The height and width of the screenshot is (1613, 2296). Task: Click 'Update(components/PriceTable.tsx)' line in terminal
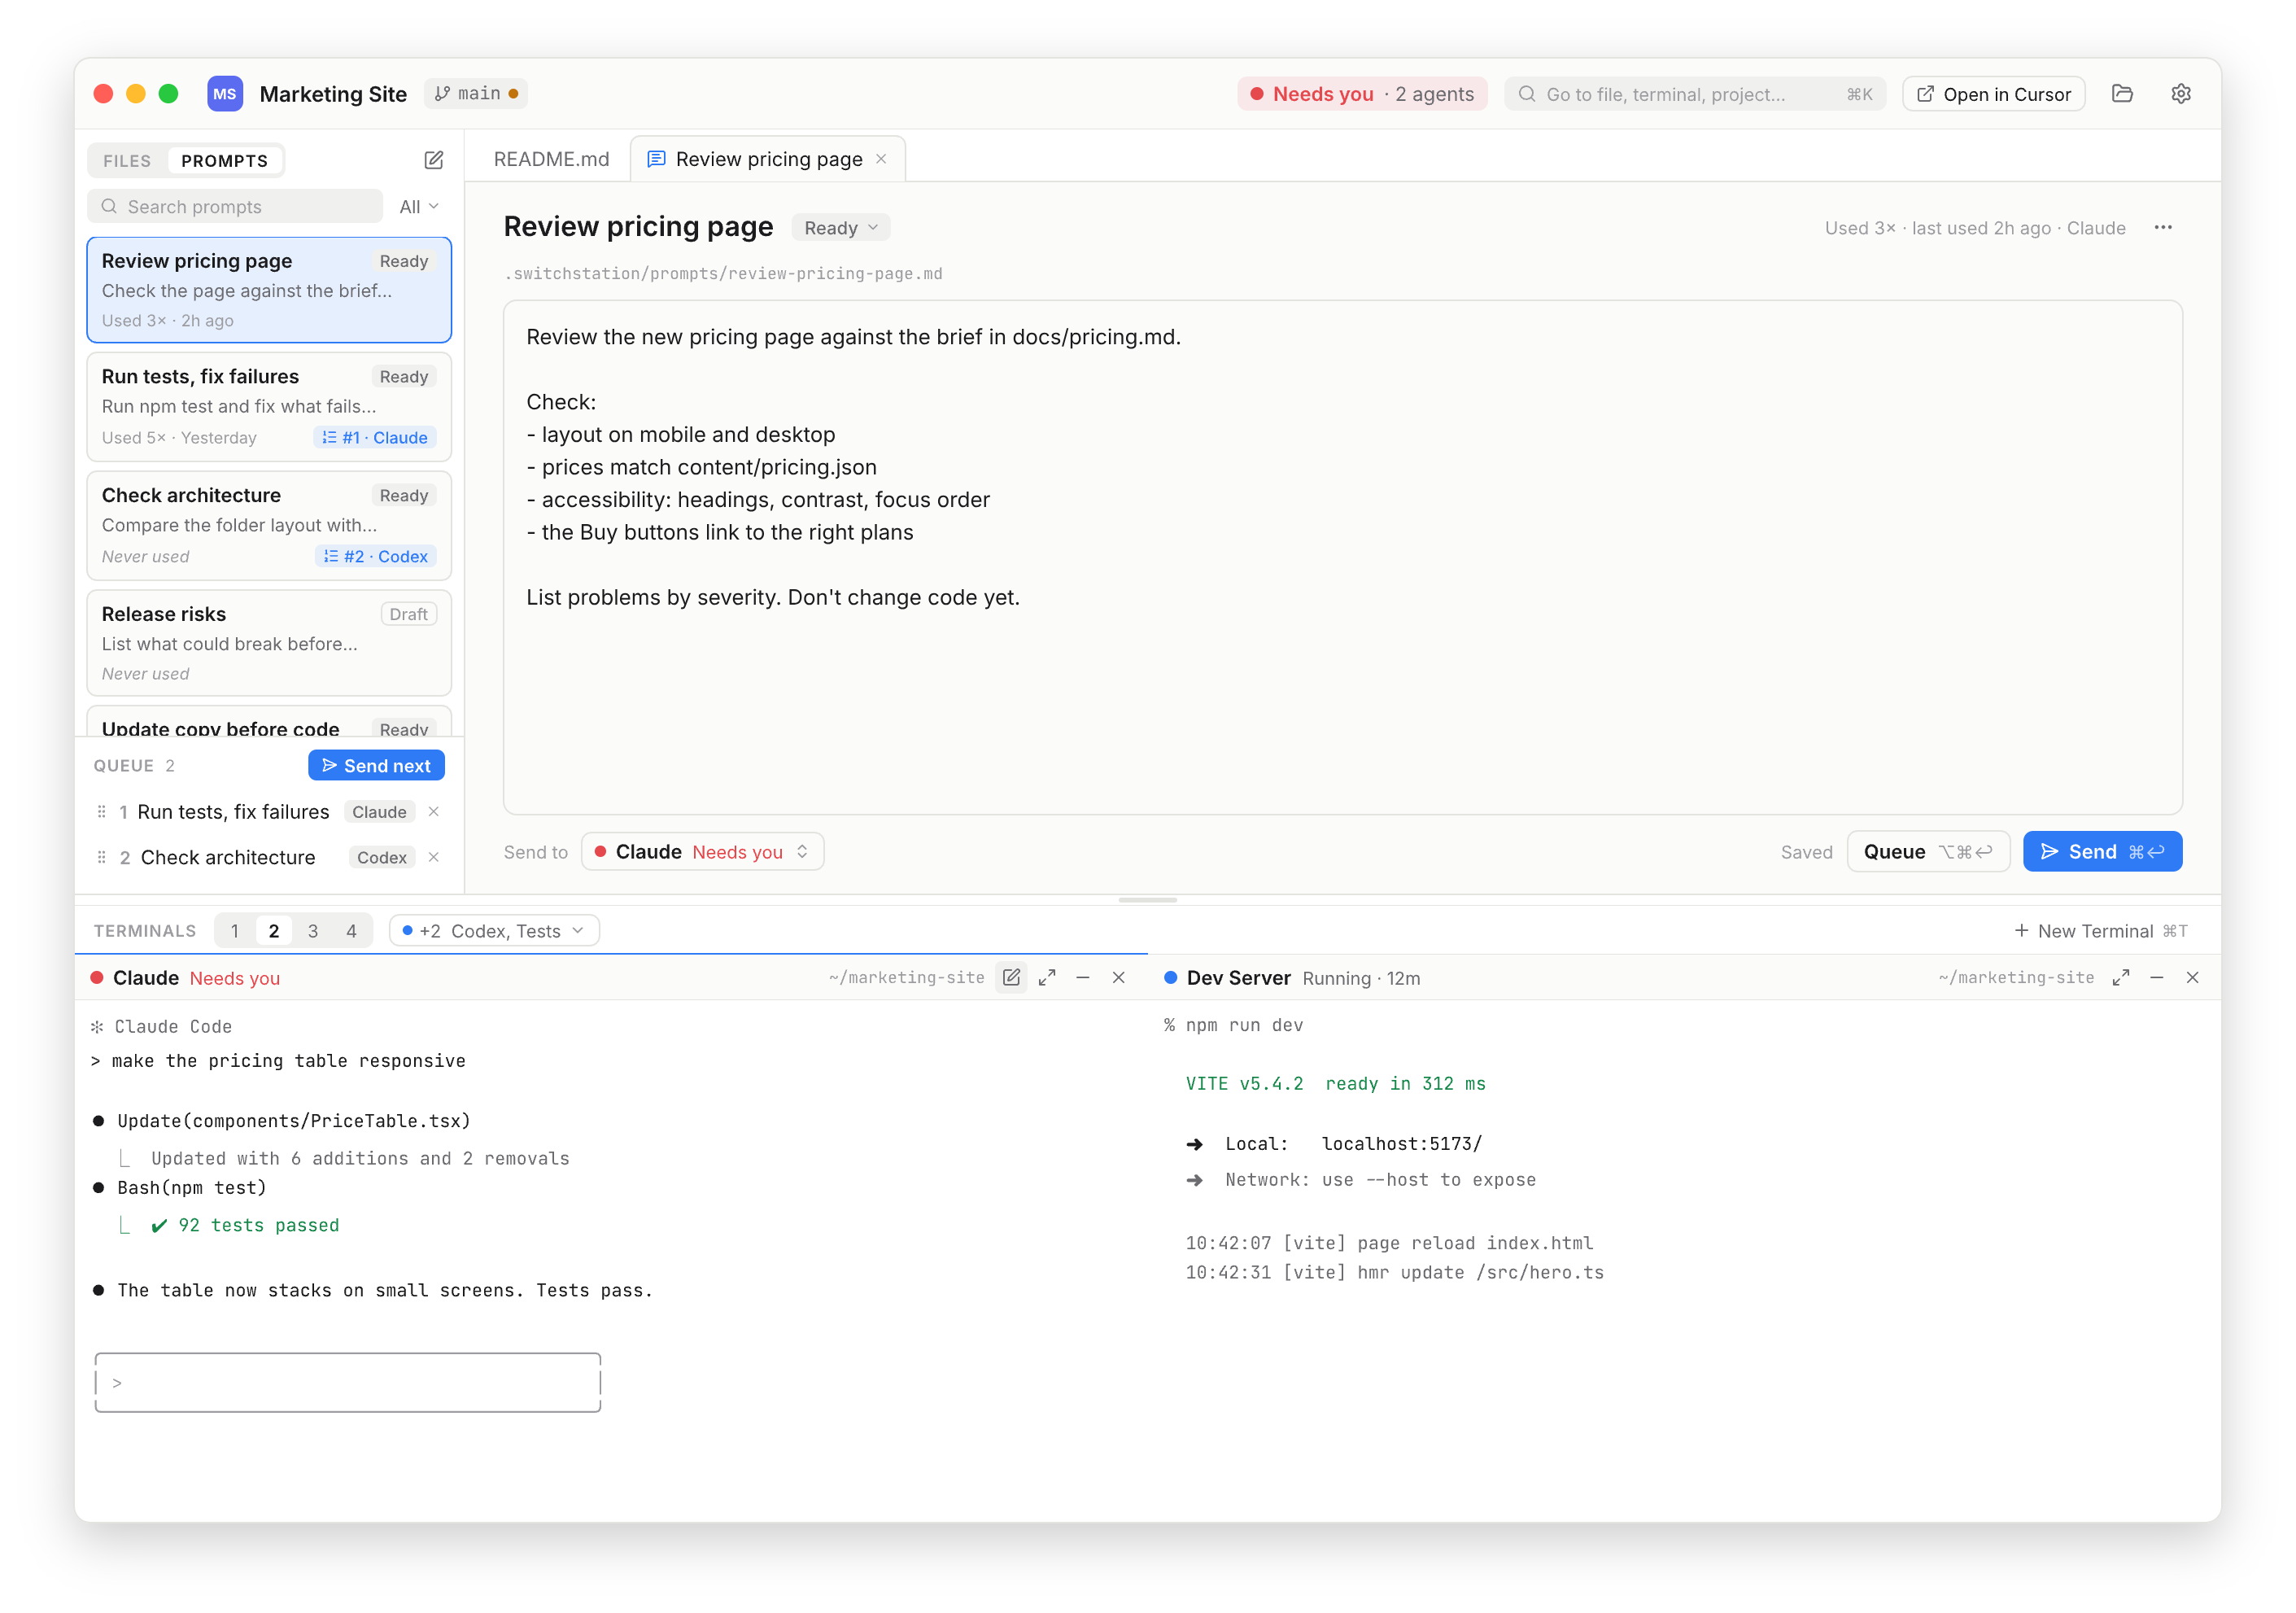pos(293,1120)
